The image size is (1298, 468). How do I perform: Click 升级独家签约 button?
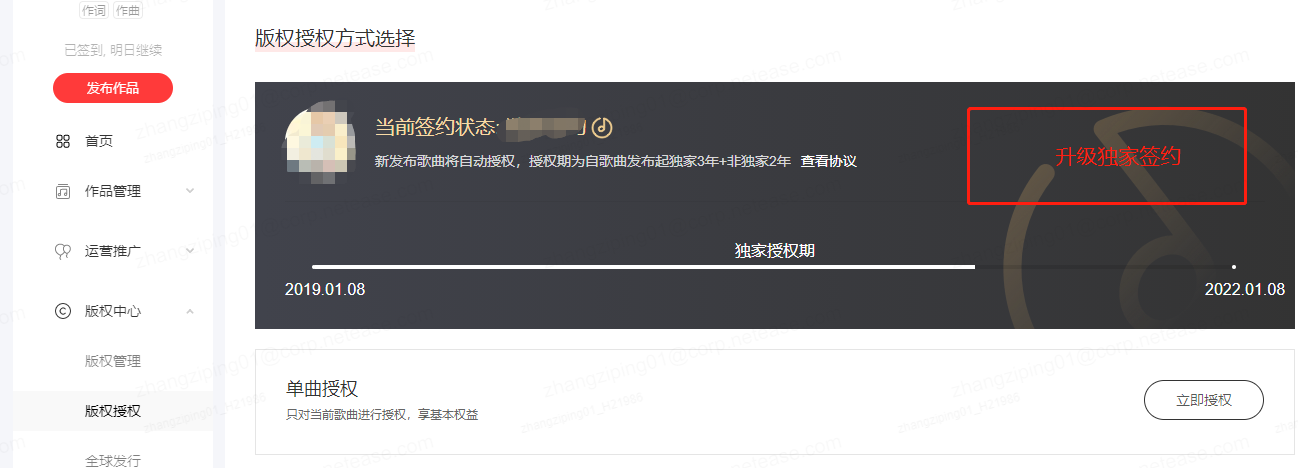tap(1107, 156)
